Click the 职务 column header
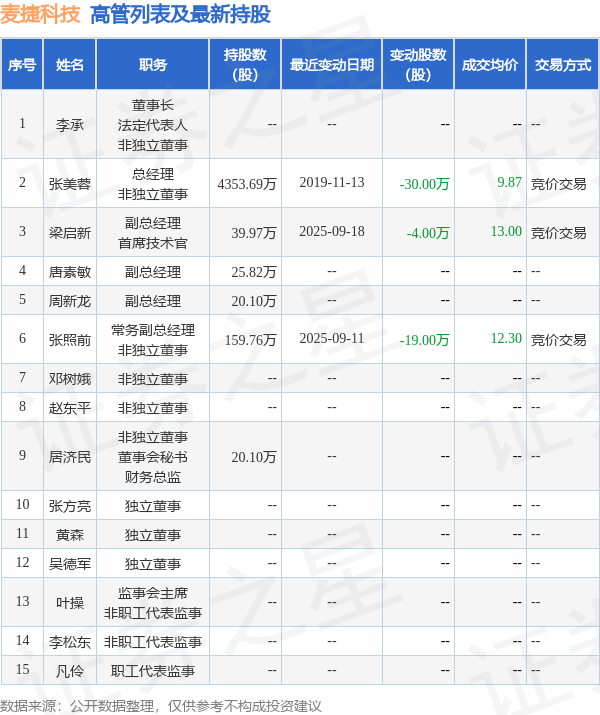600x715 pixels. click(x=153, y=64)
